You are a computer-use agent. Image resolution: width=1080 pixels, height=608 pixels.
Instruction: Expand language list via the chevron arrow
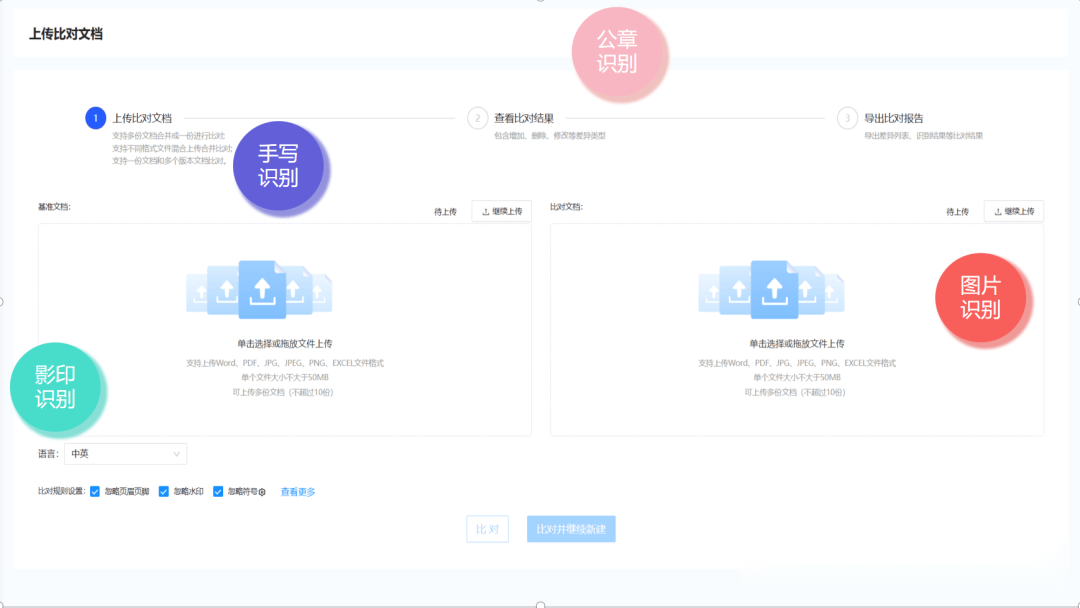[x=177, y=454]
